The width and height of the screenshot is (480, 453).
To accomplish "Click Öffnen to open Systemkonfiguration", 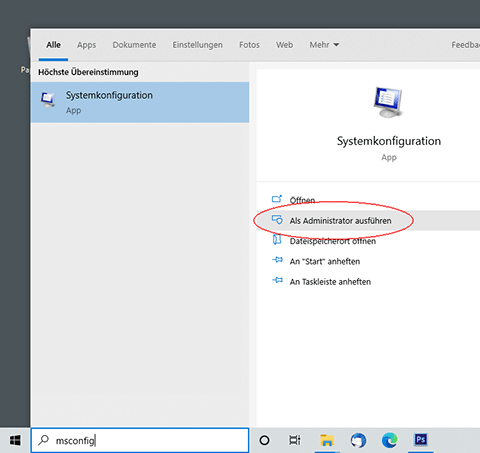I will (302, 200).
